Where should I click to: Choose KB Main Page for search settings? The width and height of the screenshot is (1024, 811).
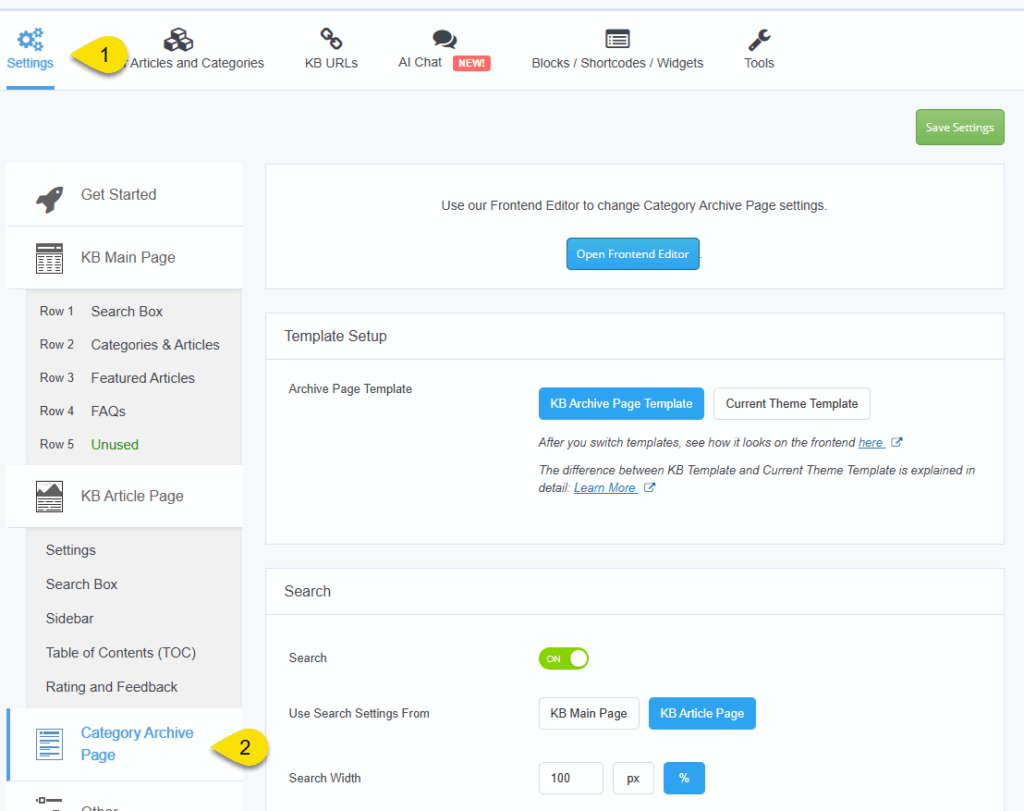point(588,713)
